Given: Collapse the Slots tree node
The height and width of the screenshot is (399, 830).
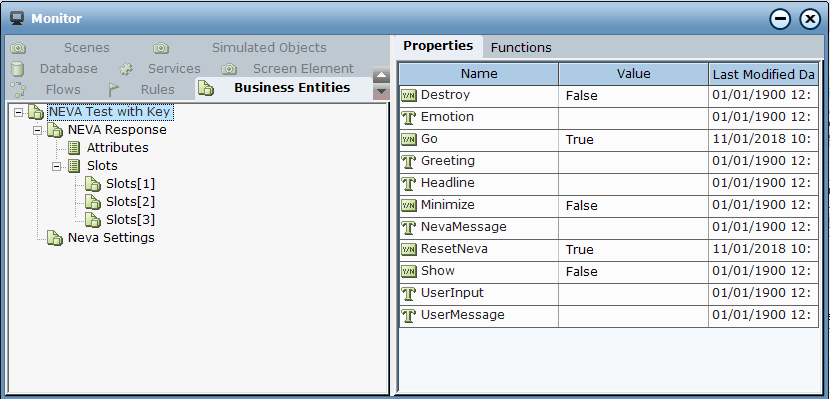Looking at the screenshot, I should pyautogui.click(x=57, y=166).
